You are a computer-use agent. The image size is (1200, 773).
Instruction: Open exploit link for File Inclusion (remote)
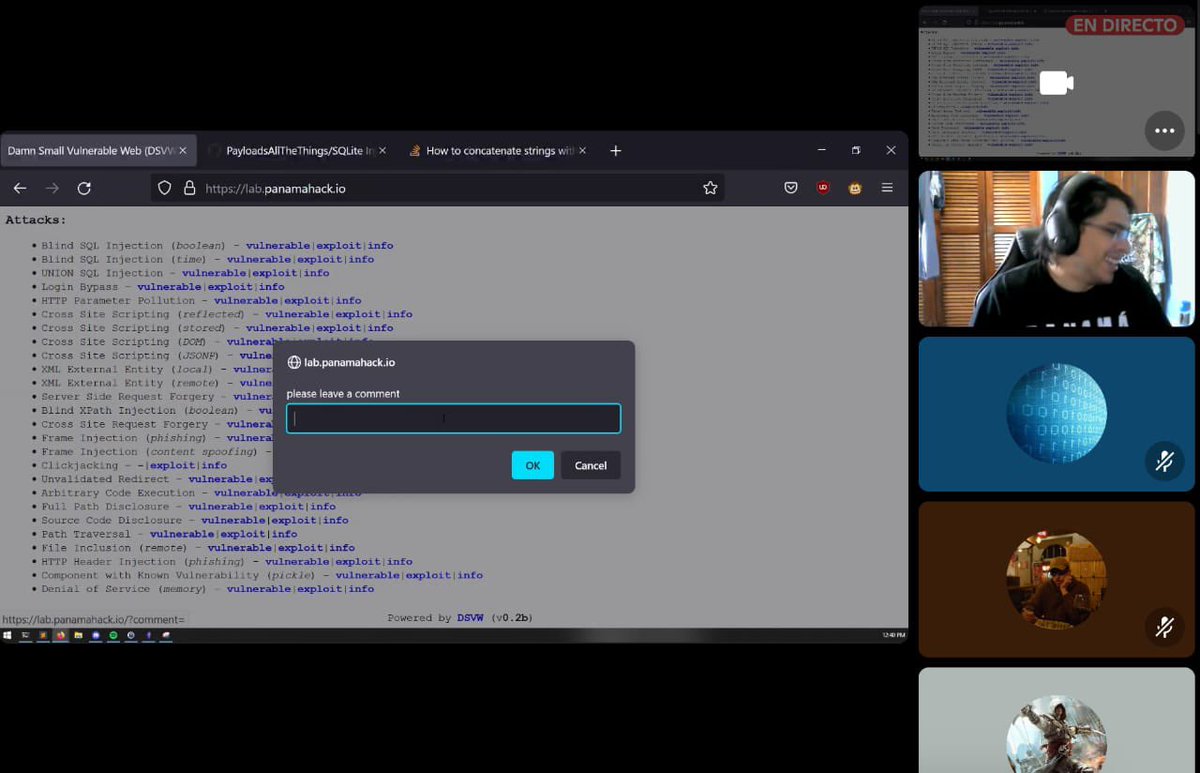point(301,548)
